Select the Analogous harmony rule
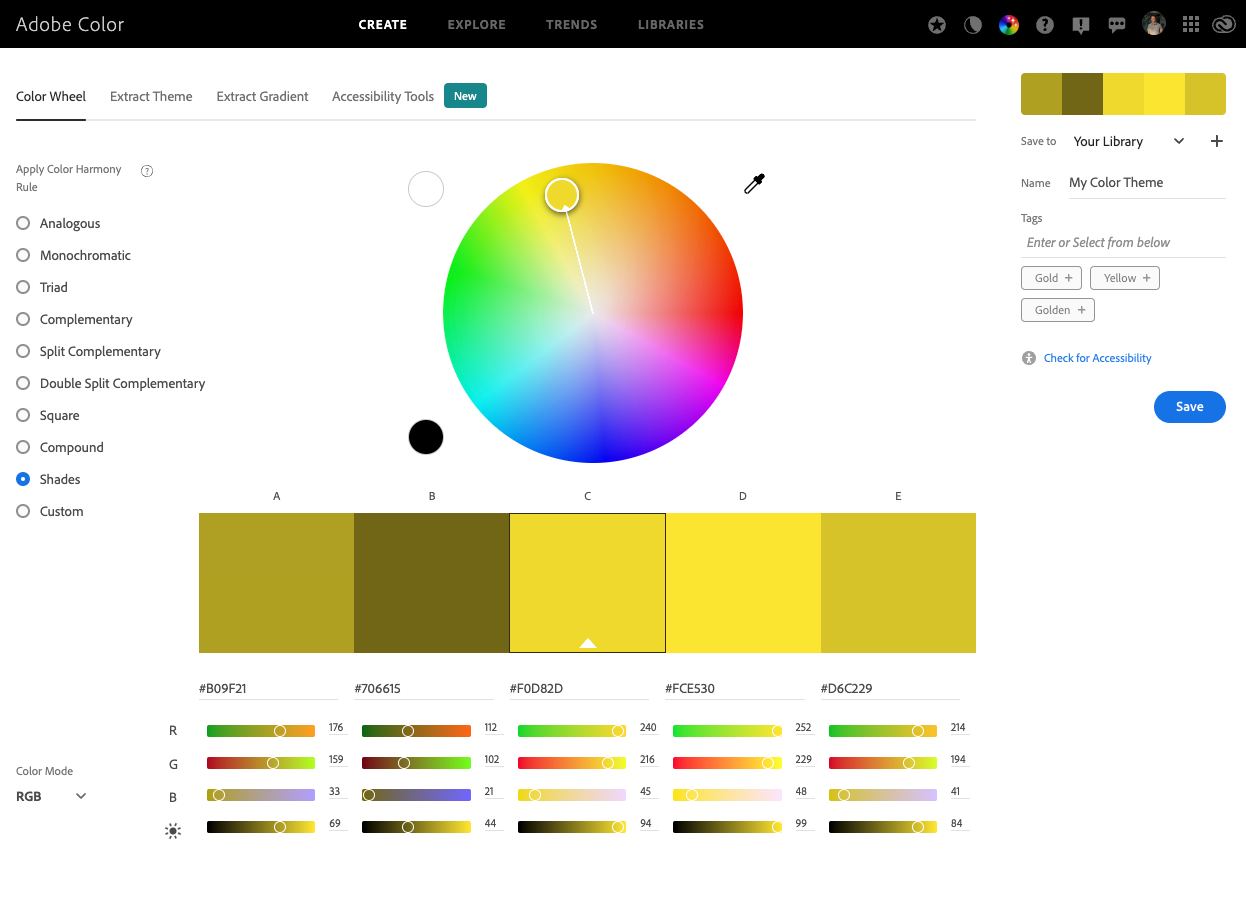This screenshot has height=912, width=1246. [x=23, y=223]
